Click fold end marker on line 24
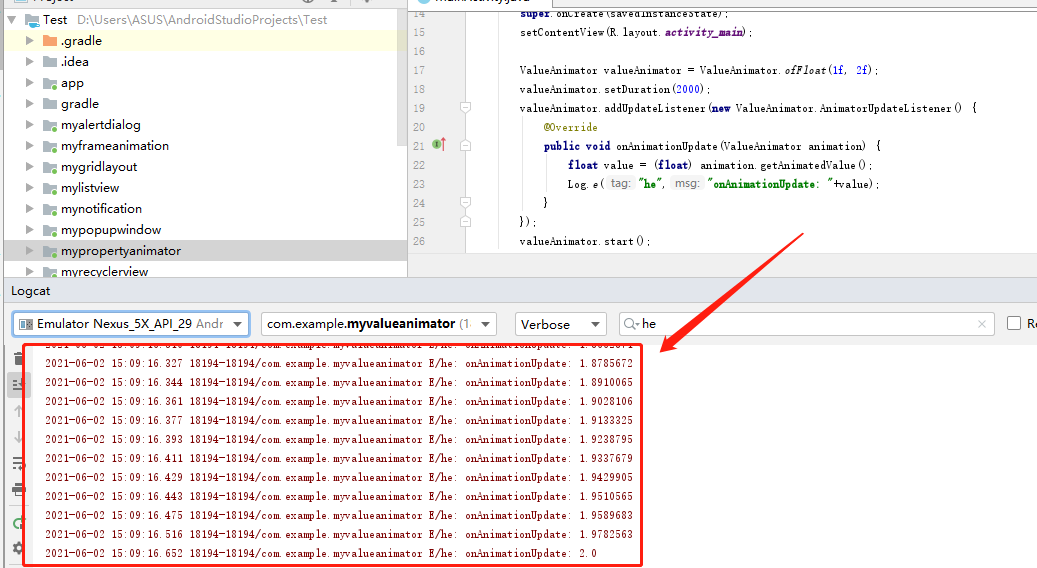 (466, 202)
